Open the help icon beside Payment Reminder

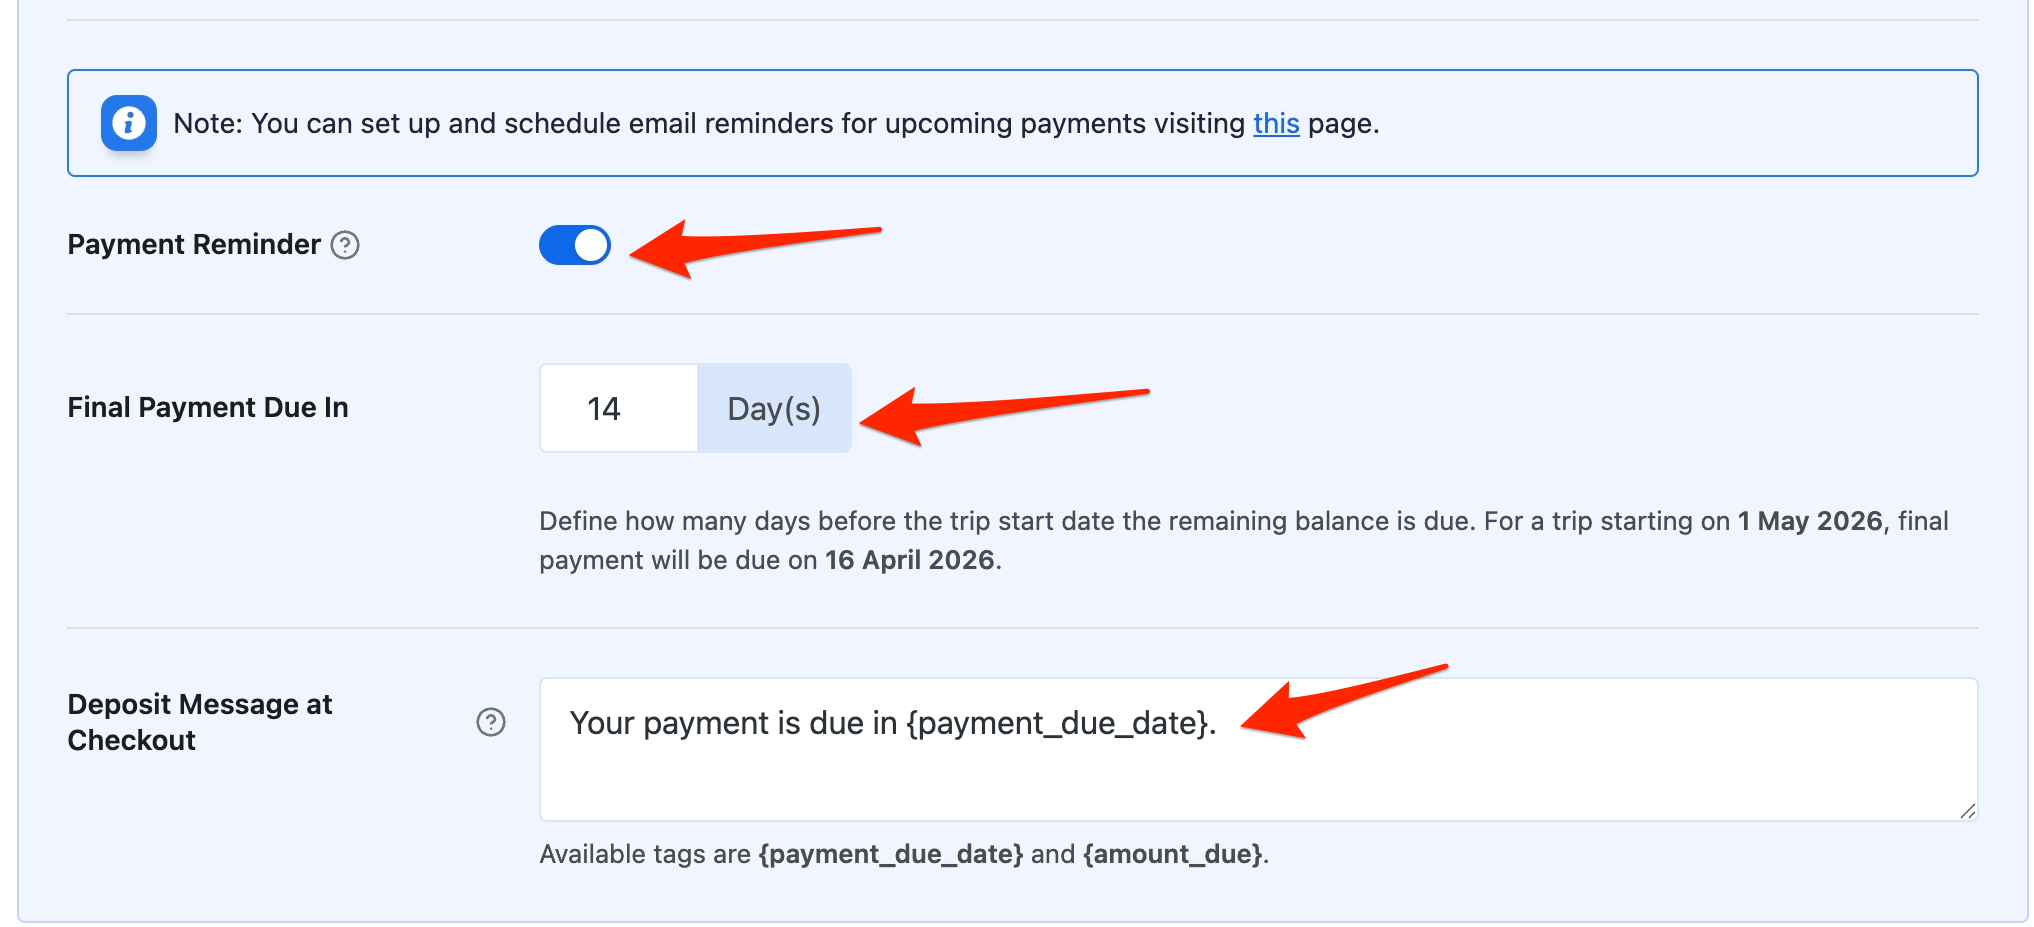[345, 245]
